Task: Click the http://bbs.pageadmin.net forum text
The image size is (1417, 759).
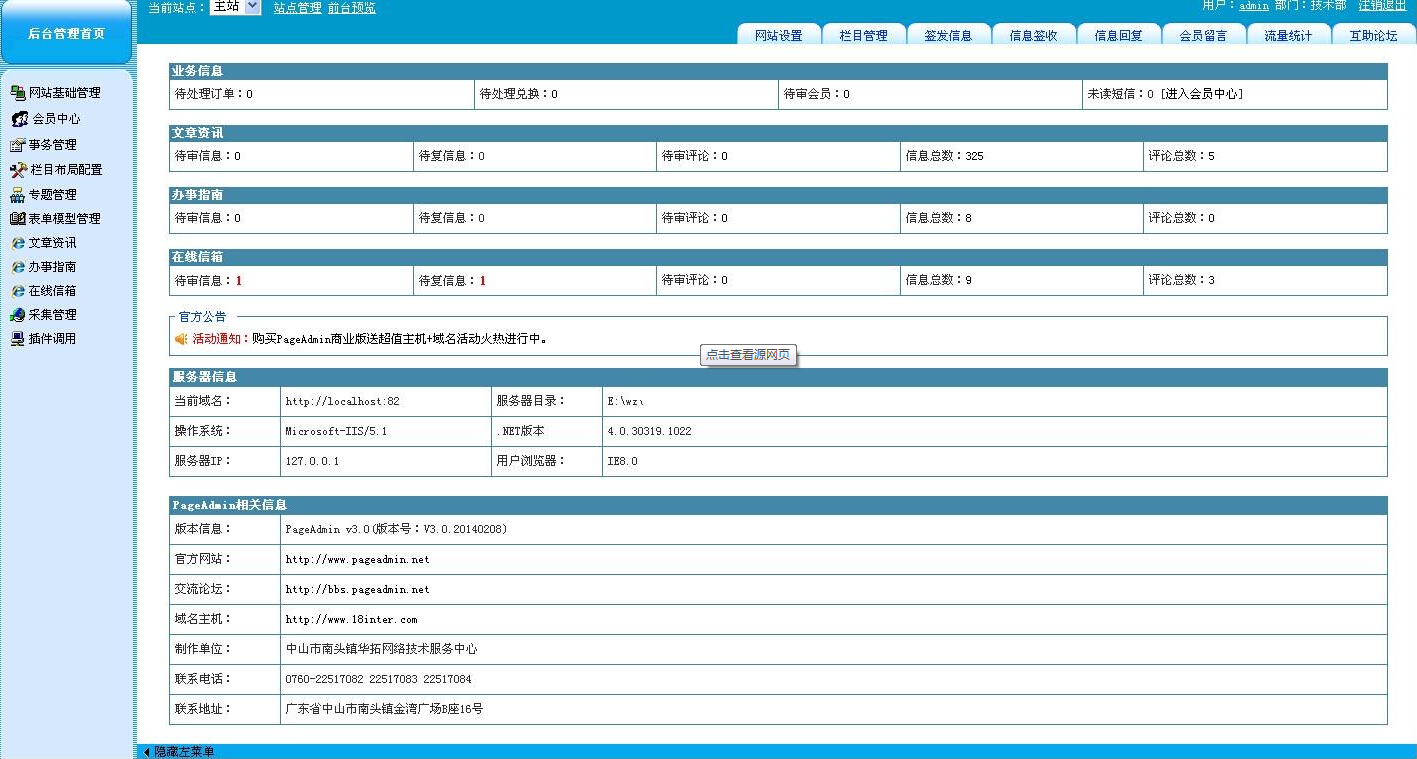Action: pos(358,590)
